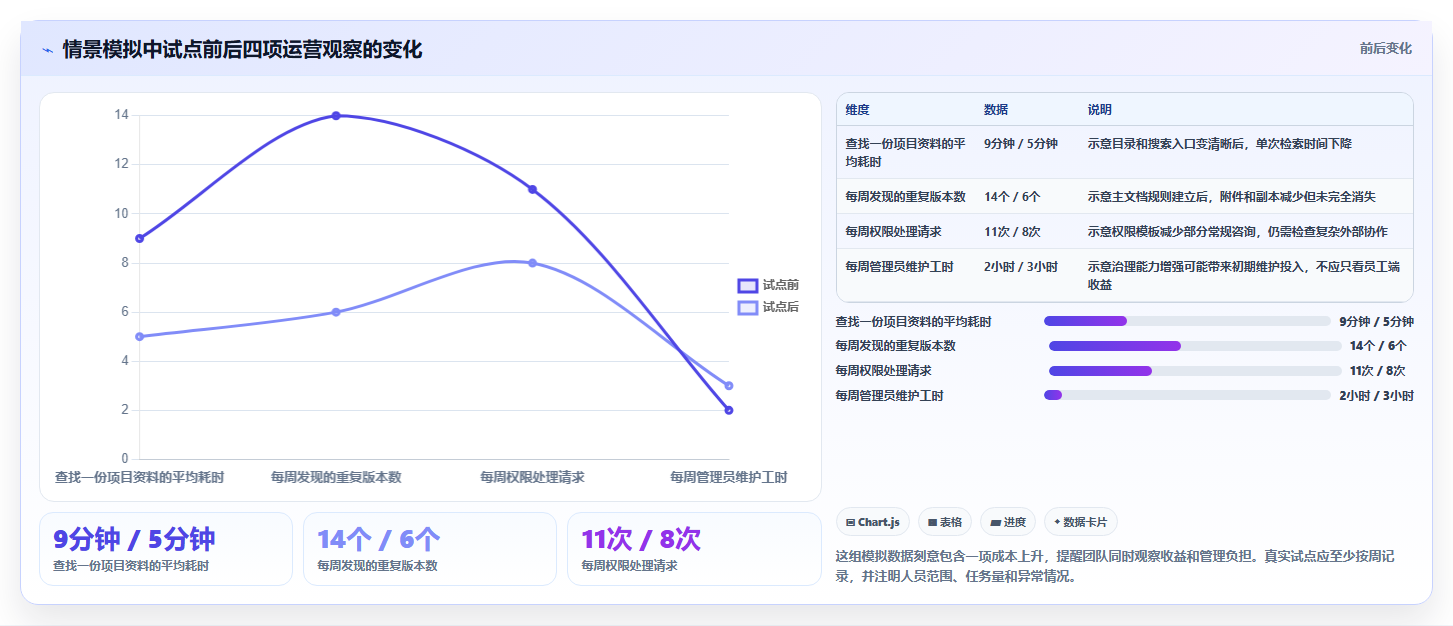This screenshot has width=1453, height=626.
Task: Click progress bar for 每周管理员维护工时
Action: pyautogui.click(x=1187, y=395)
